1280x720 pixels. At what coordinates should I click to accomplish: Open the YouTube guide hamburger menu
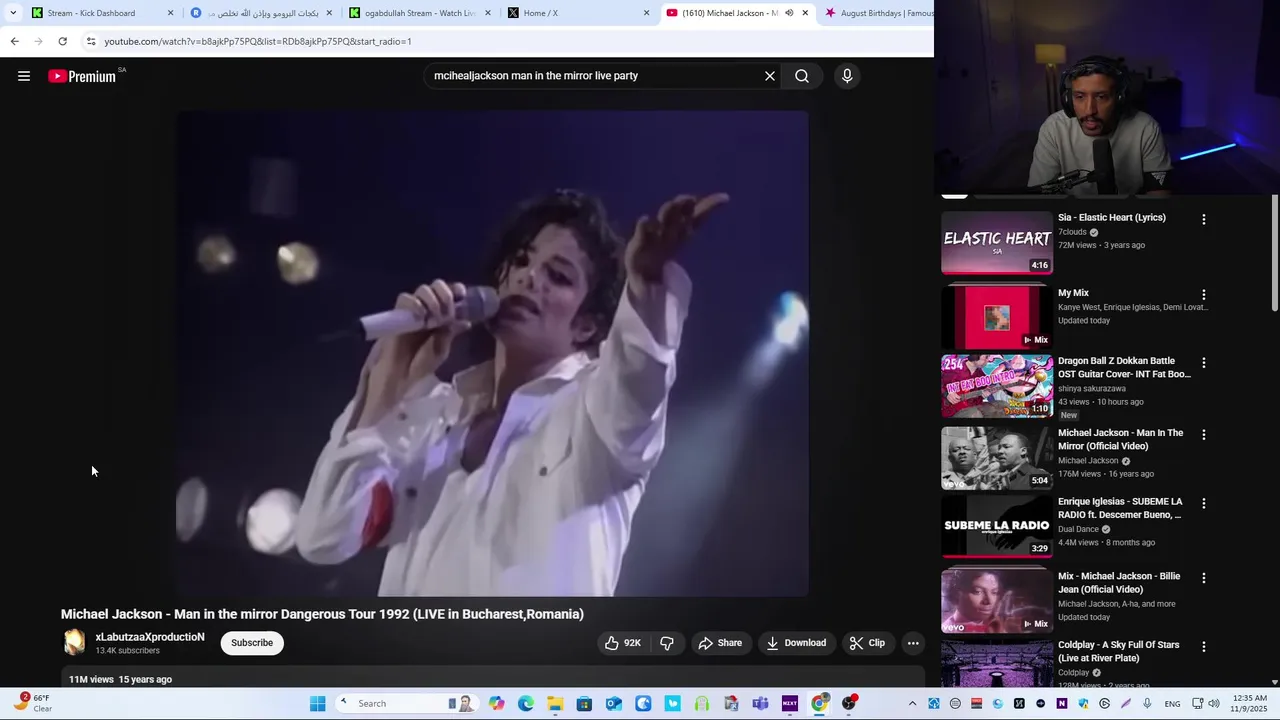(24, 76)
